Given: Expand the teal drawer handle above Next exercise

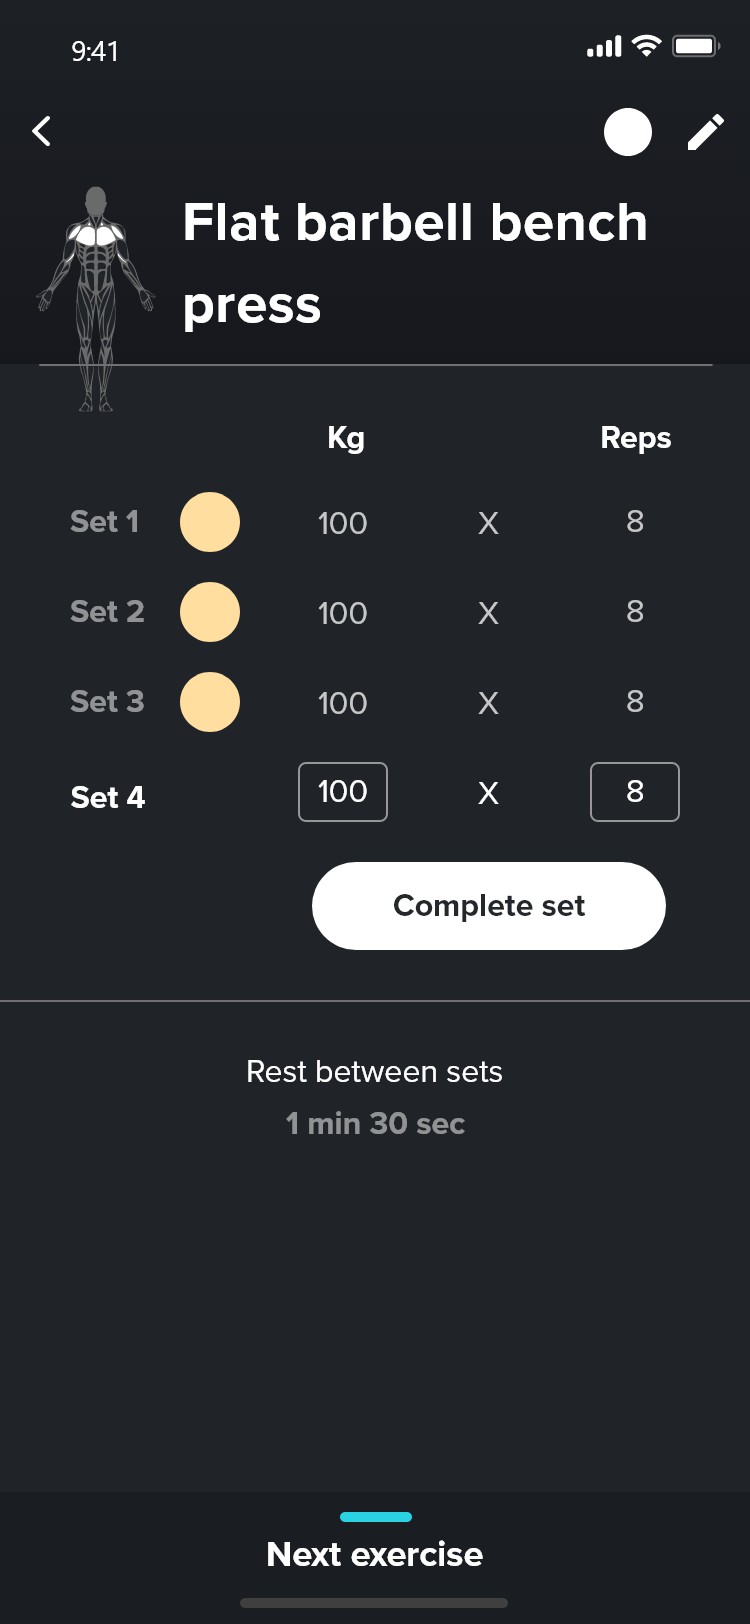Looking at the screenshot, I should coord(376,1517).
